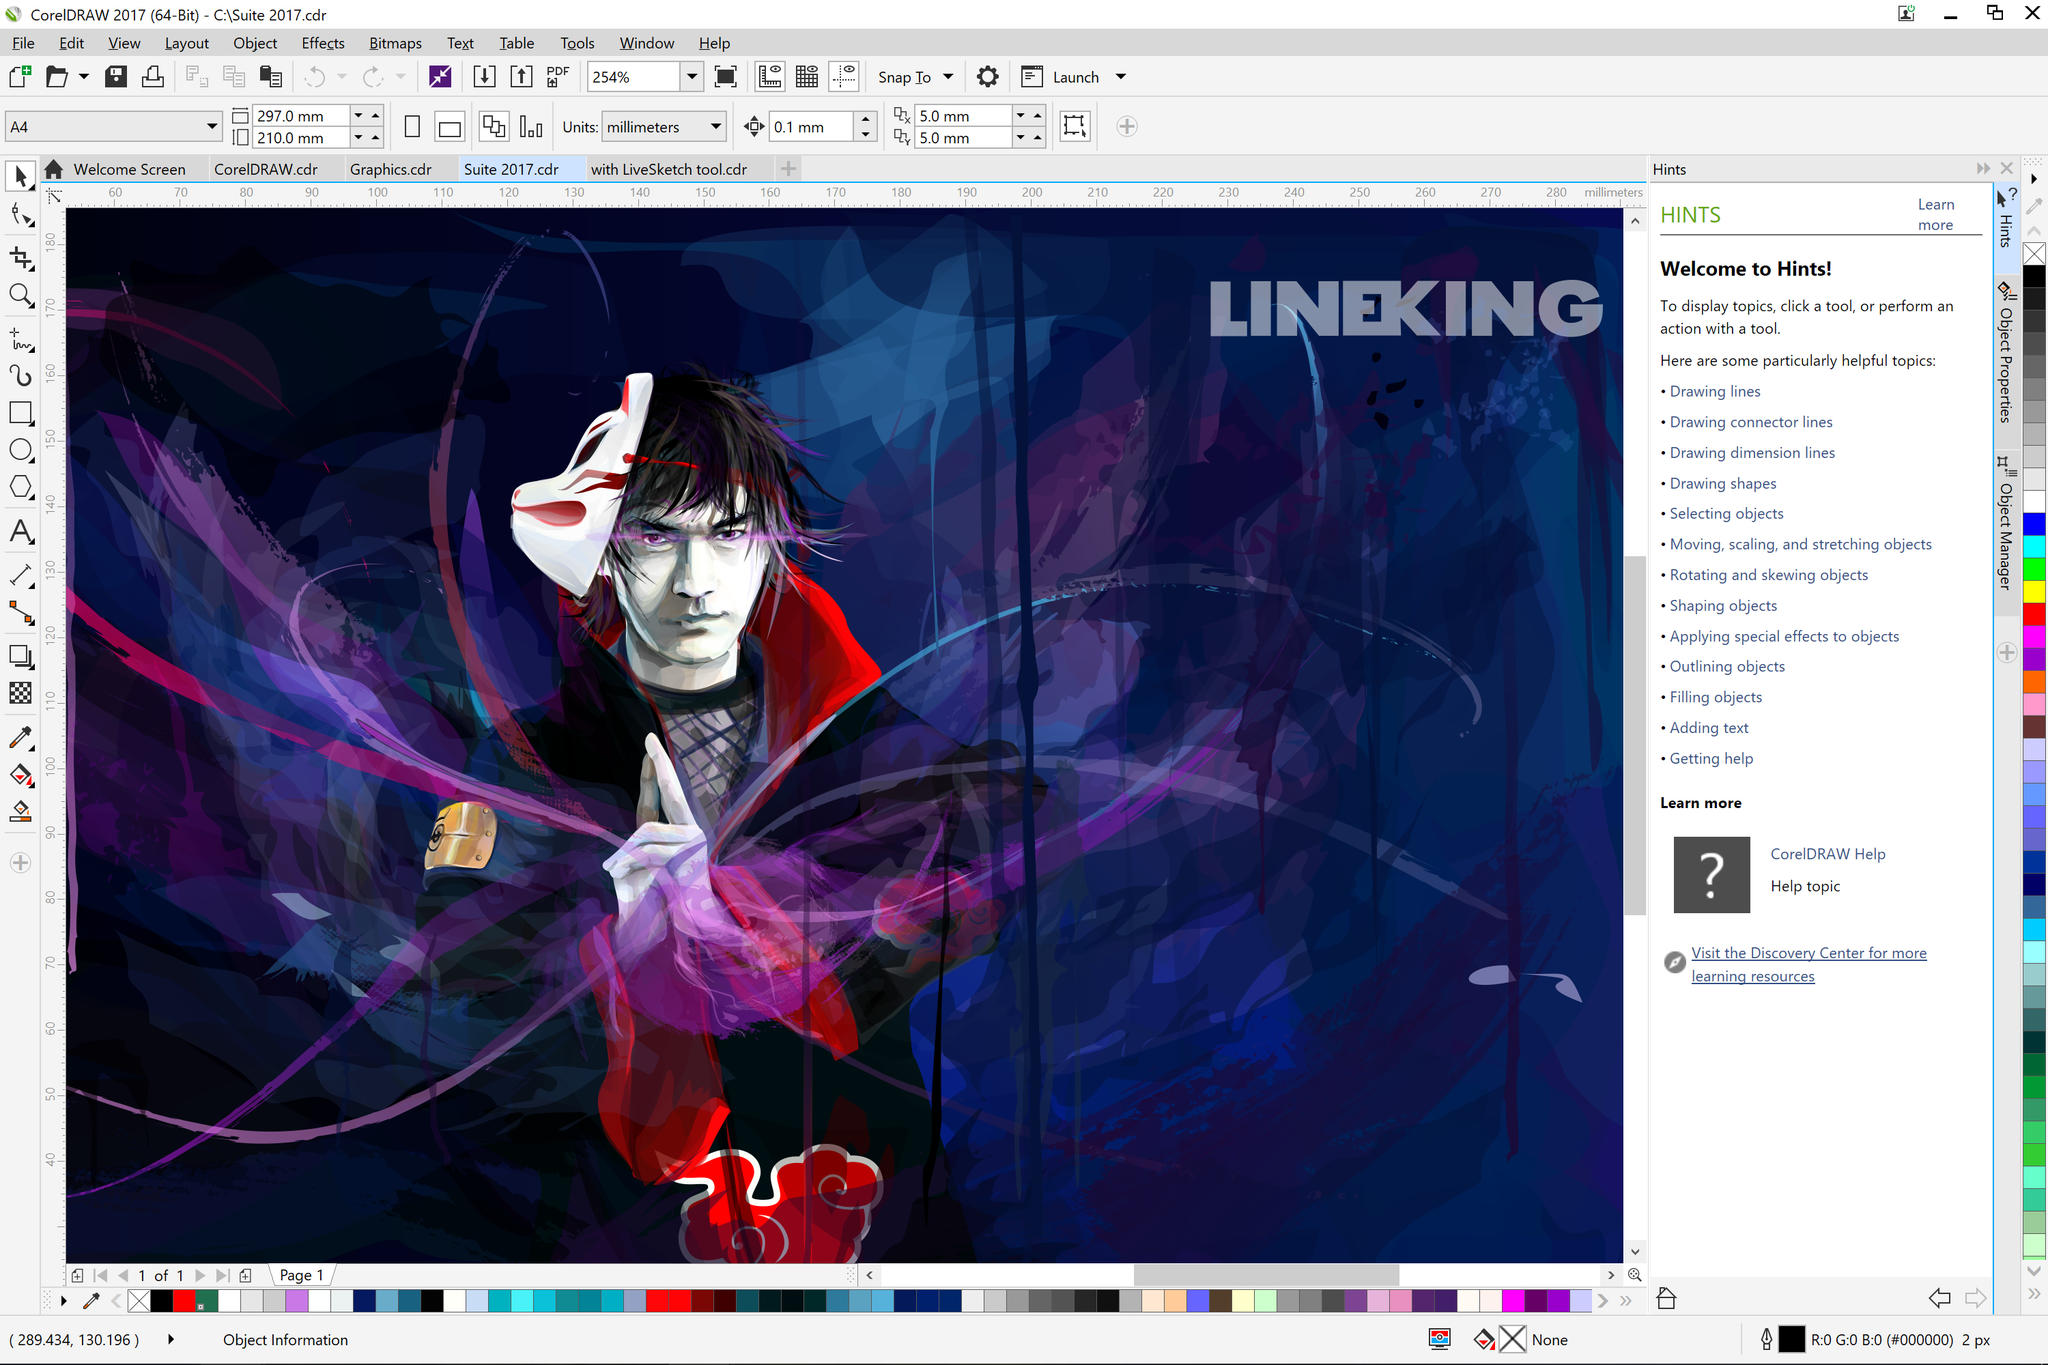Click the horizontal scrollbar thumb
2048x1365 pixels.
pyautogui.click(x=1265, y=1275)
